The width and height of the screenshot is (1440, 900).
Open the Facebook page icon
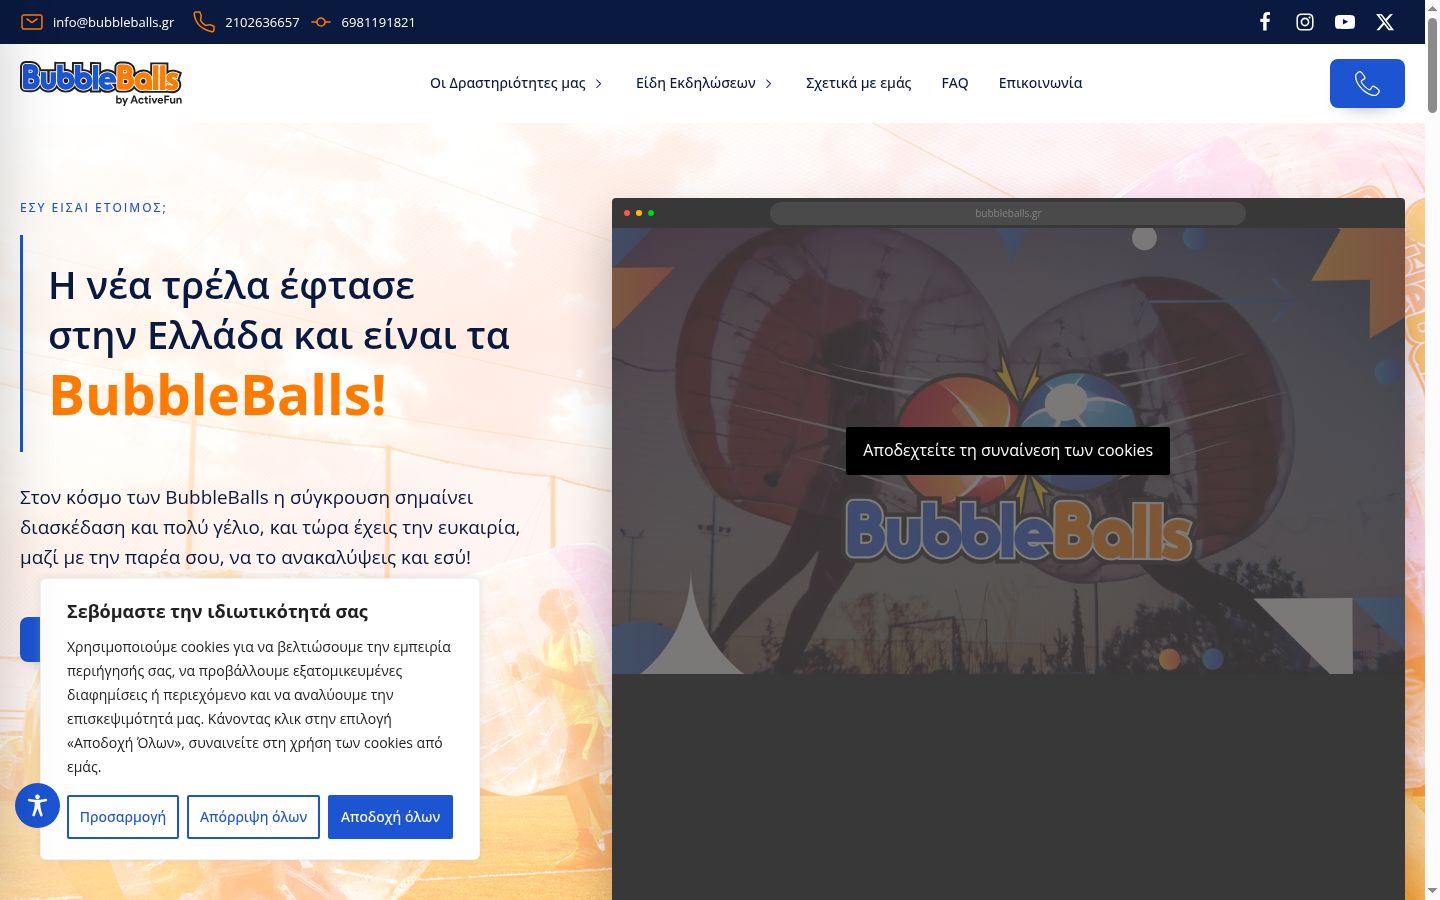1265,22
